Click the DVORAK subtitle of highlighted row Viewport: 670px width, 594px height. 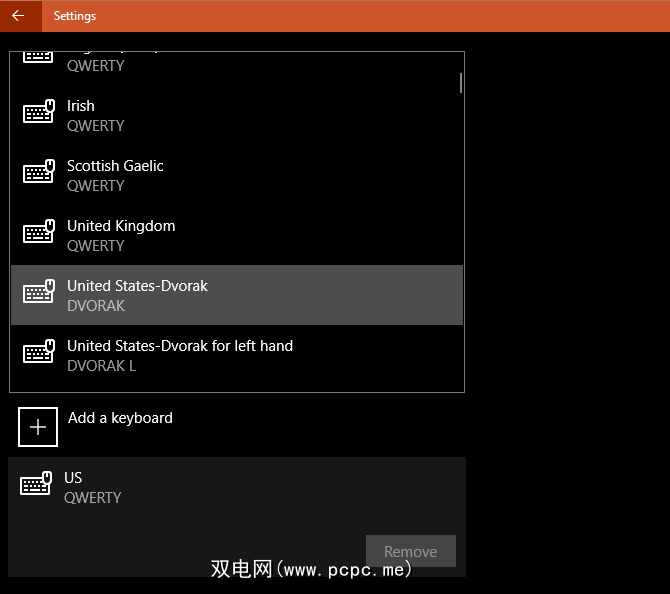[96, 306]
